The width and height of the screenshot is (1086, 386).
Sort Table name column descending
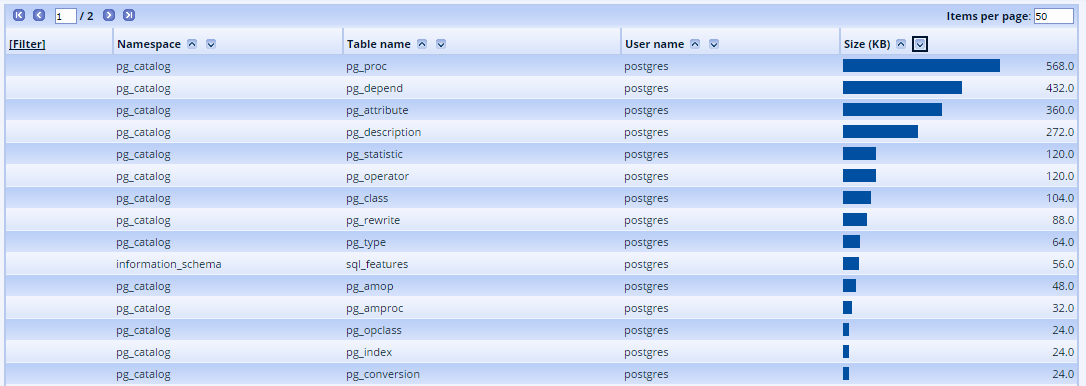click(440, 44)
